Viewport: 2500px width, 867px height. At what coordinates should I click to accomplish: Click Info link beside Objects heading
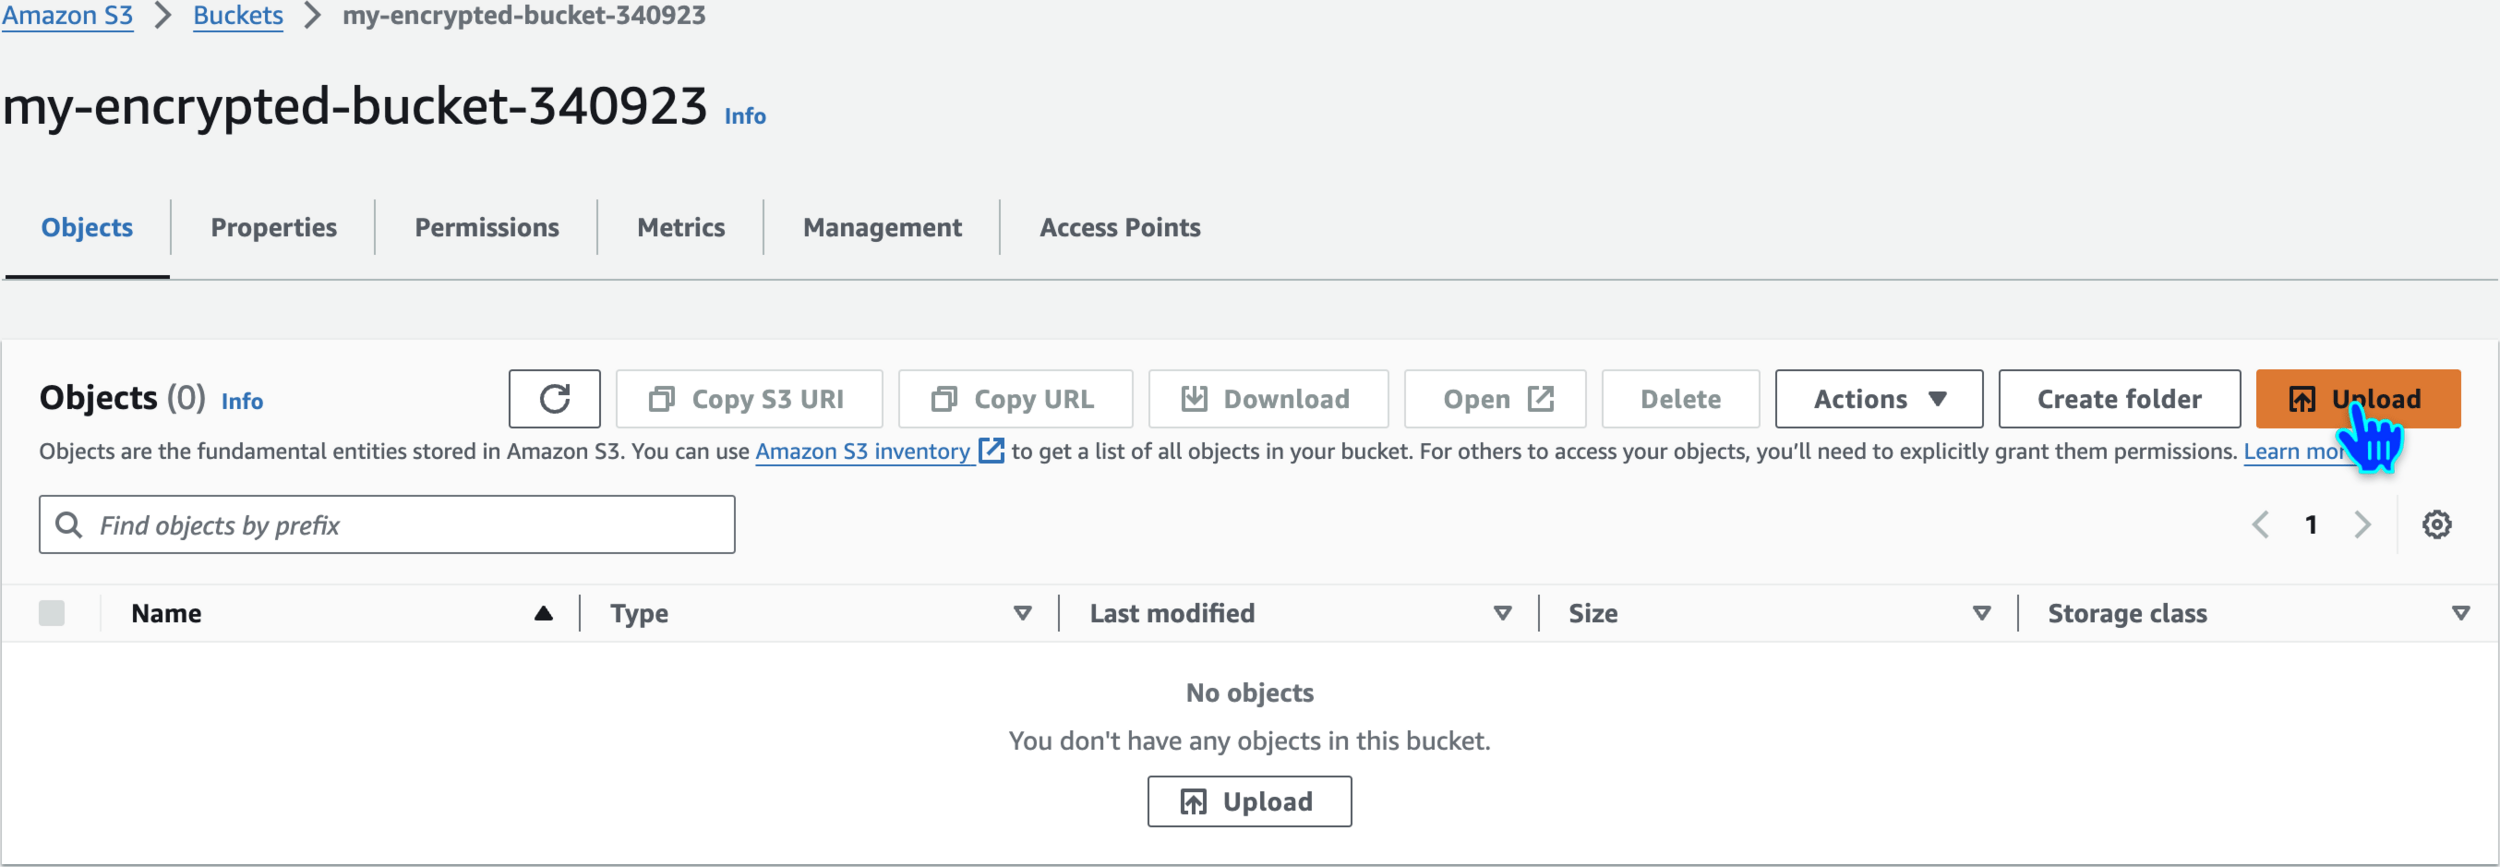[x=242, y=401]
